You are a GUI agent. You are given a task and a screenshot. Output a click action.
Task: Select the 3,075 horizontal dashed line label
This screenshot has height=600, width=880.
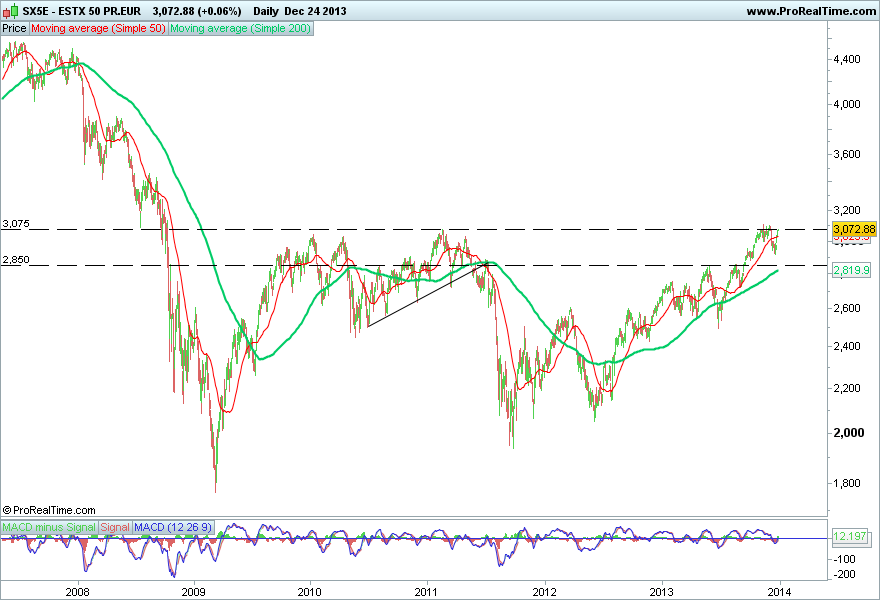point(16,223)
